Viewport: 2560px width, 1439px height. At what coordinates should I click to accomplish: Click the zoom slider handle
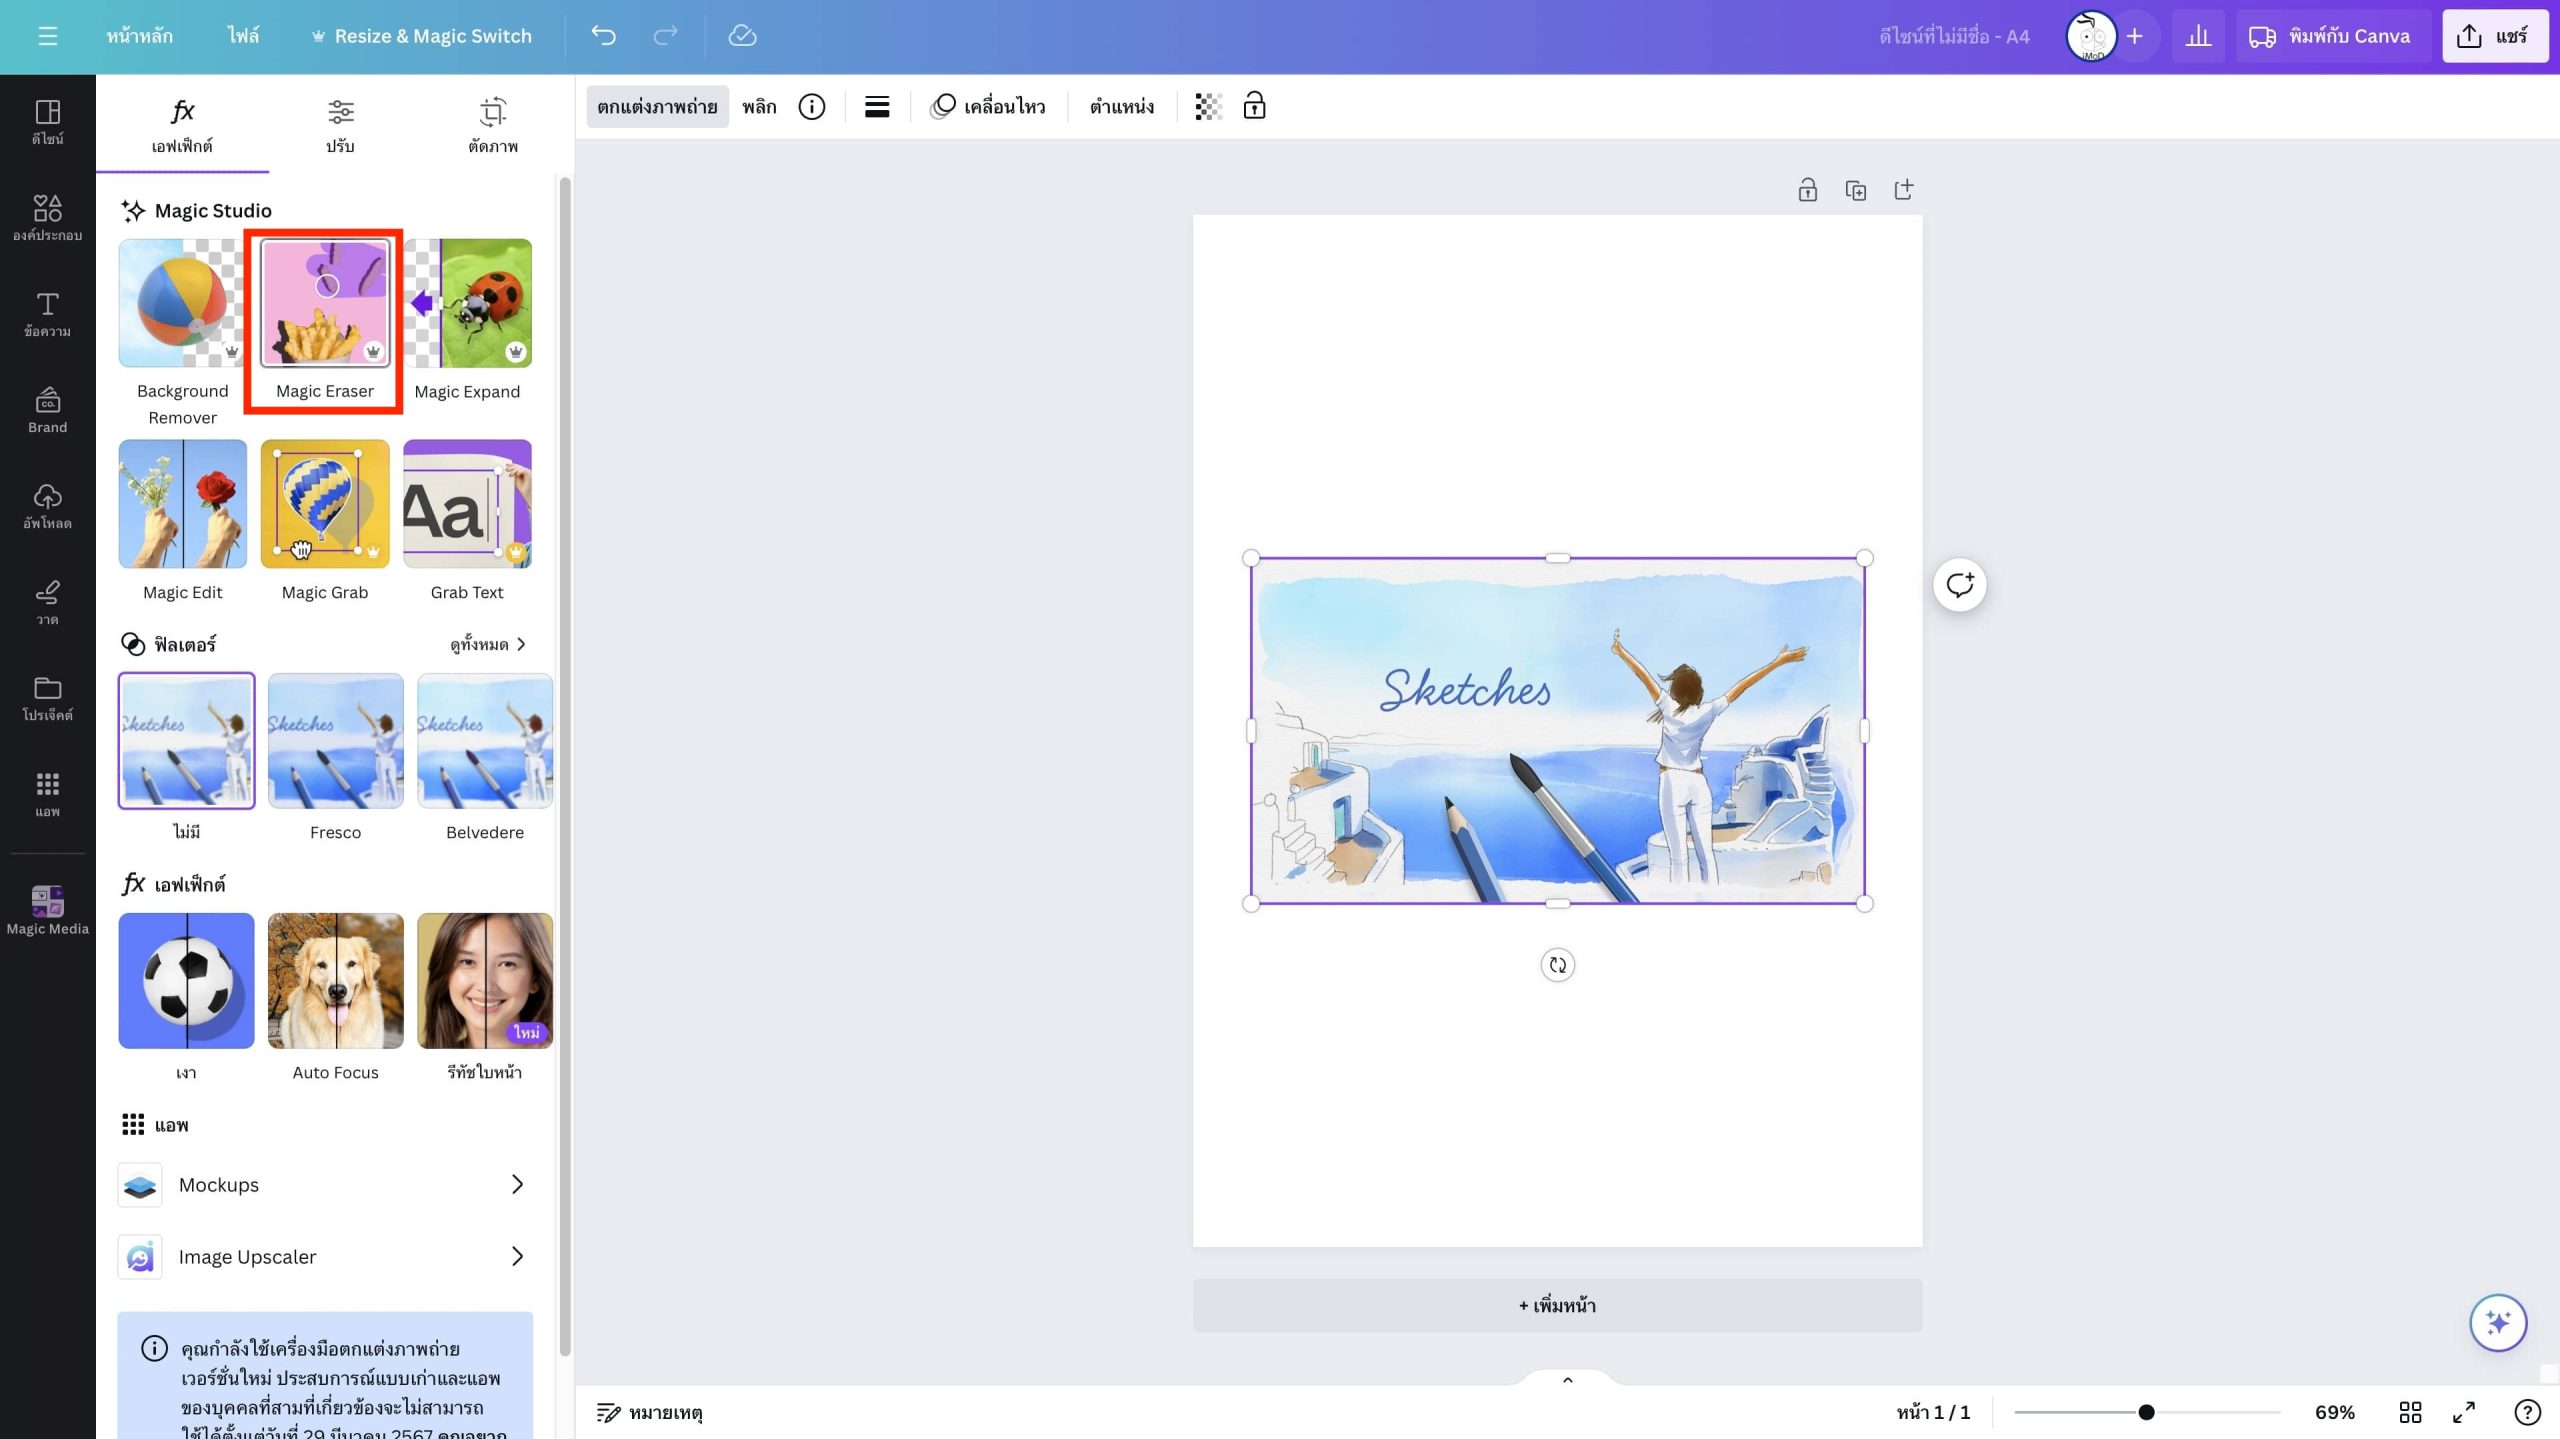pyautogui.click(x=2146, y=1412)
